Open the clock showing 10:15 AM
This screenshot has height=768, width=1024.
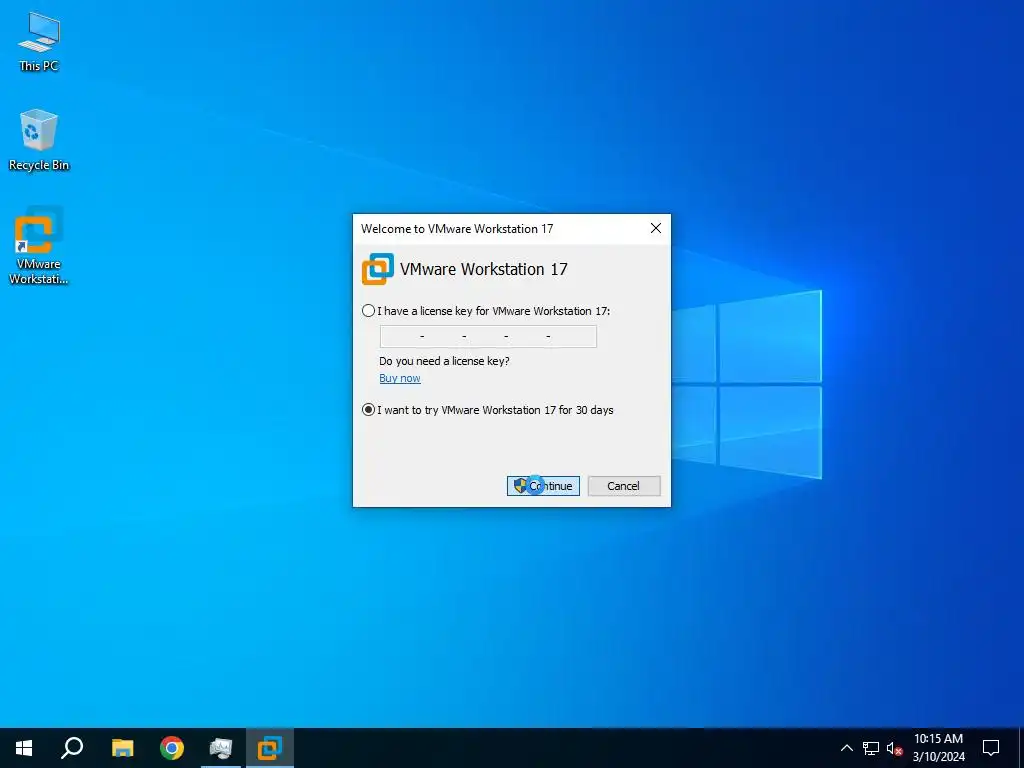(x=938, y=748)
